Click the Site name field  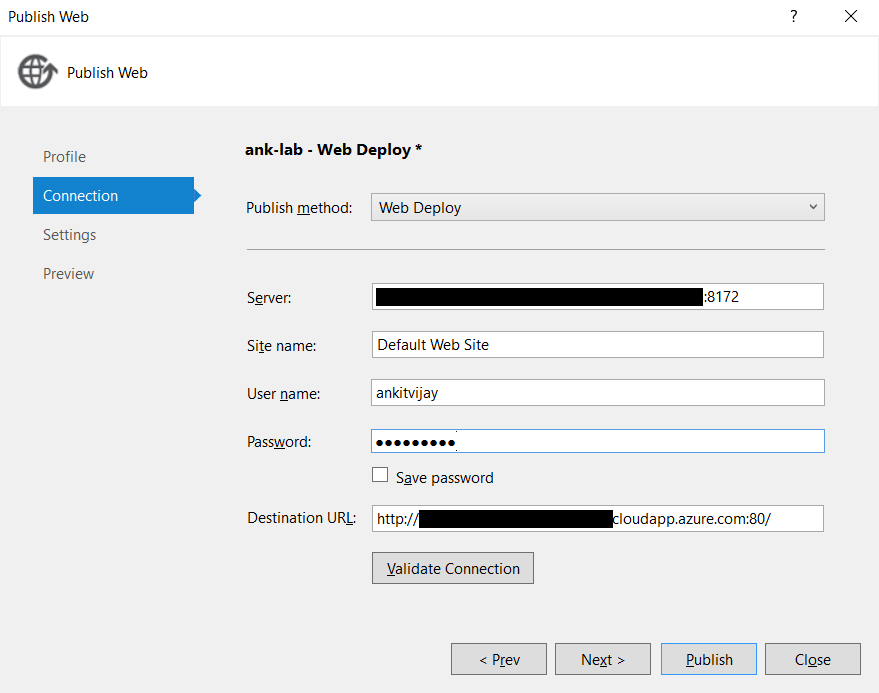tap(598, 344)
